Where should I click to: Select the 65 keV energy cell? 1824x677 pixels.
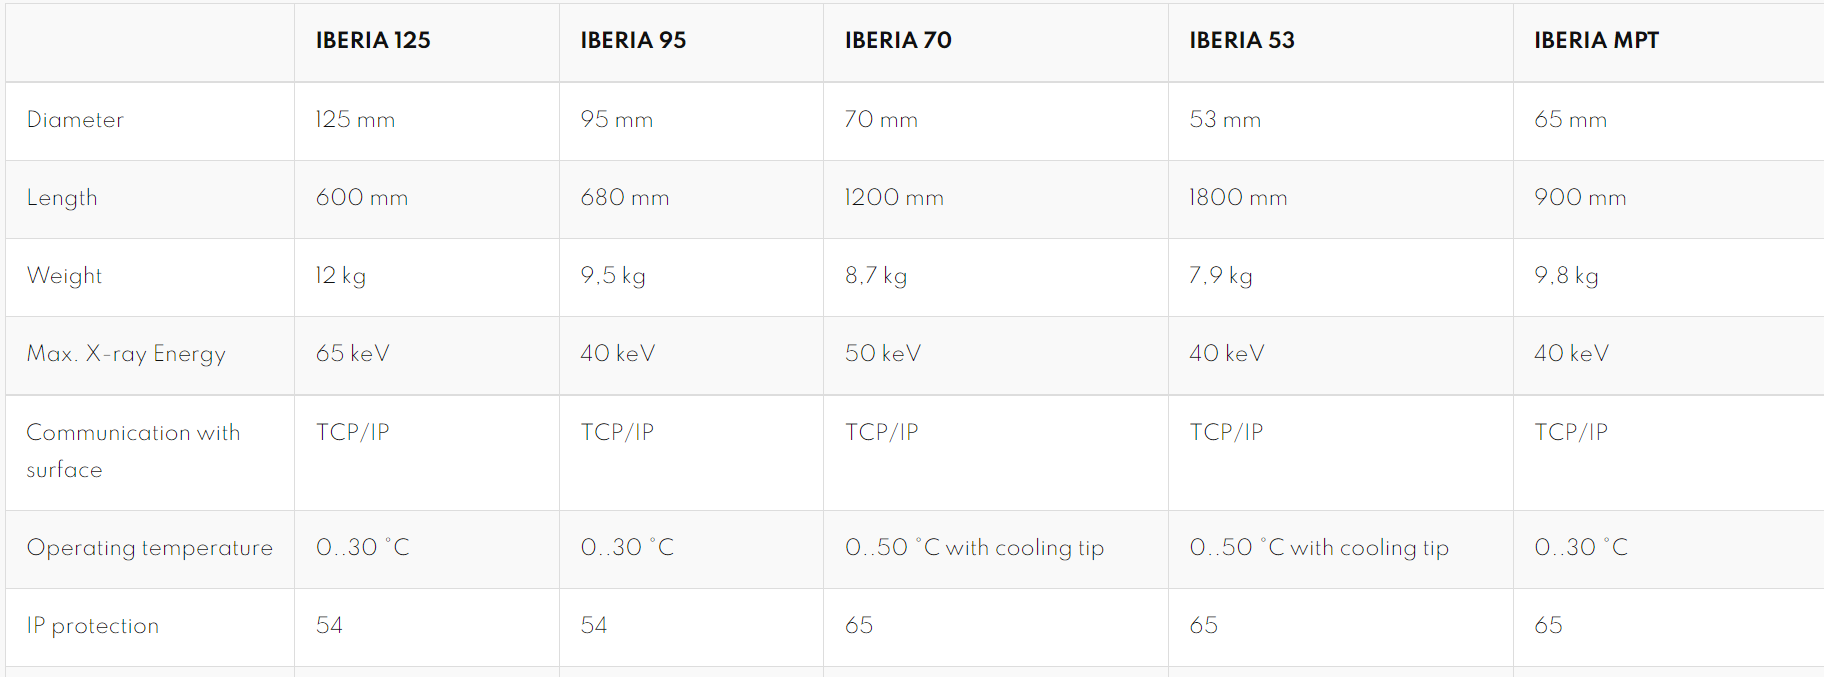353,354
